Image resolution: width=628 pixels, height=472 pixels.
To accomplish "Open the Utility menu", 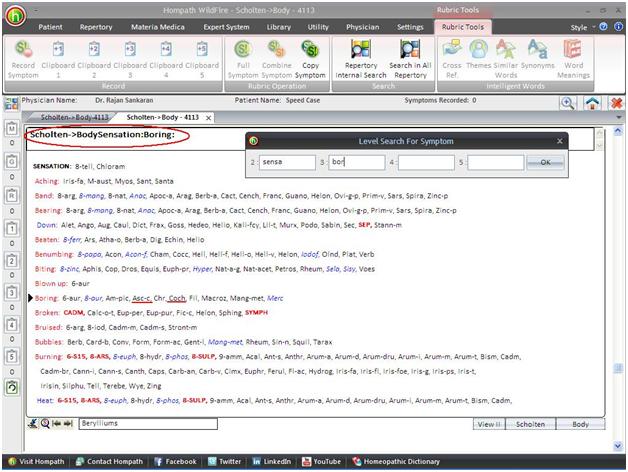I will pos(318,27).
